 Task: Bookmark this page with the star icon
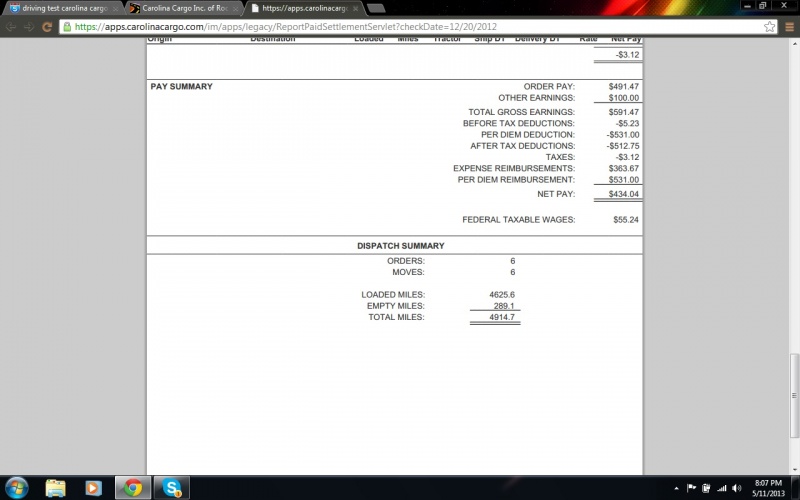coord(768,27)
